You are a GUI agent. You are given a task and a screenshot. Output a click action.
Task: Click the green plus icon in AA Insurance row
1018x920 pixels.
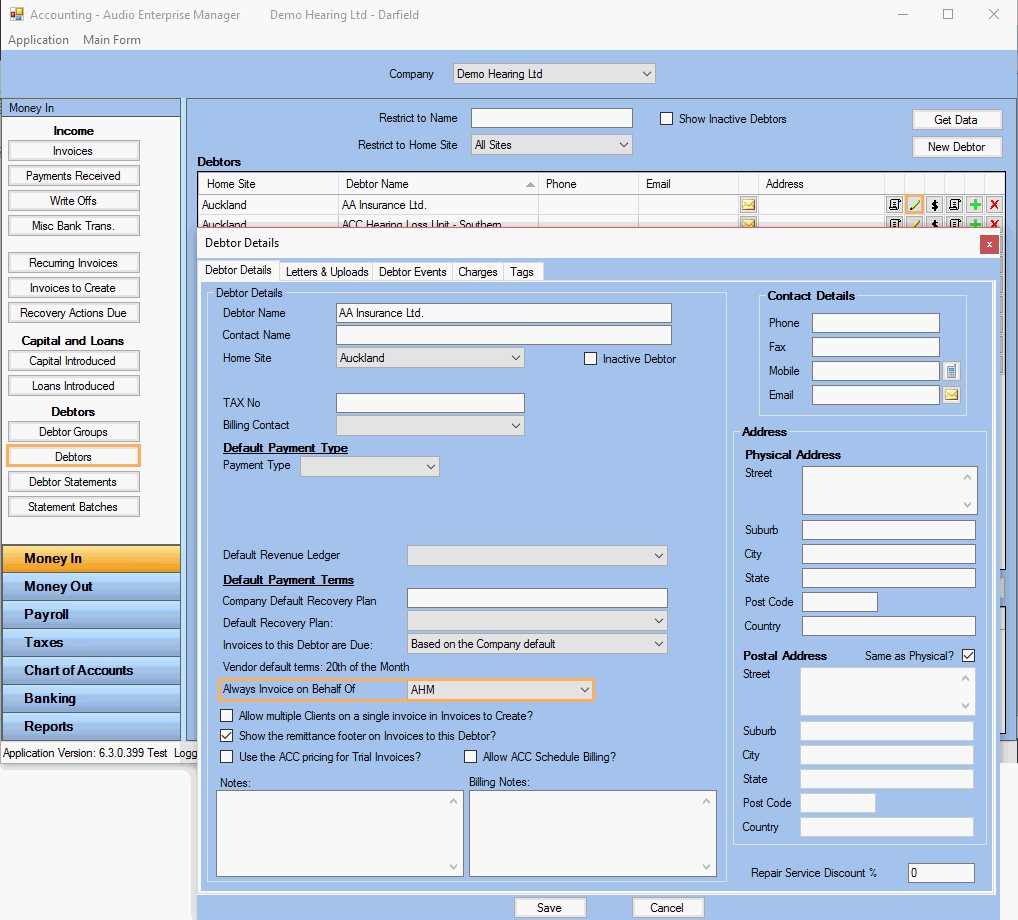point(974,205)
